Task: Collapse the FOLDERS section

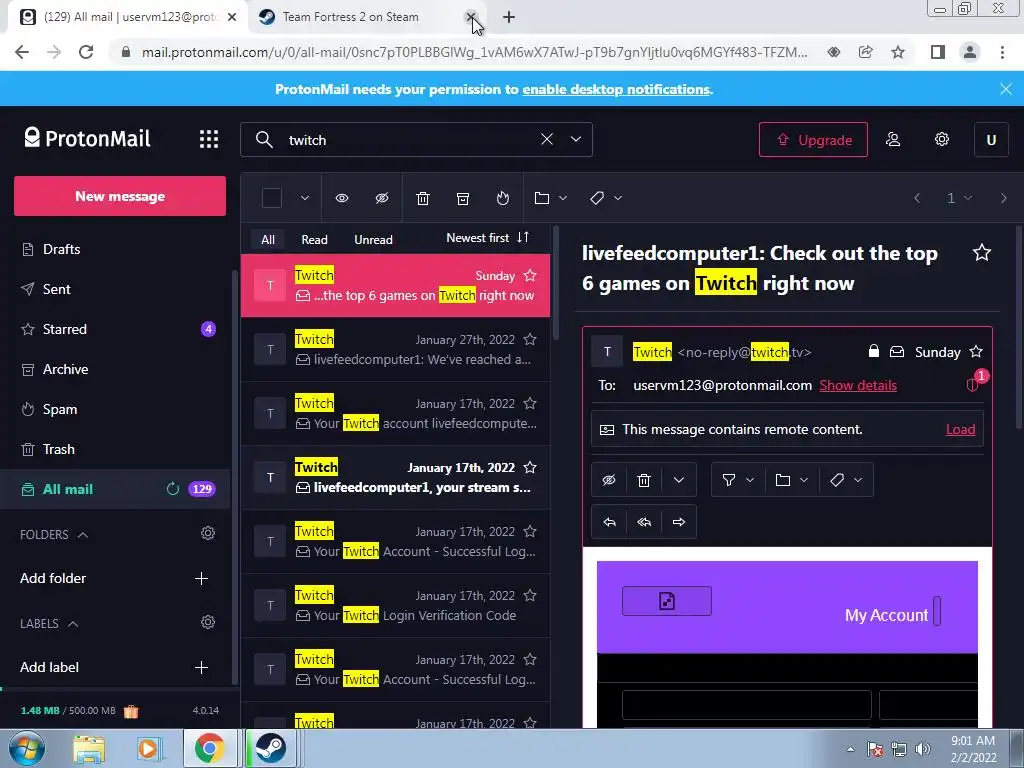Action: point(54,535)
